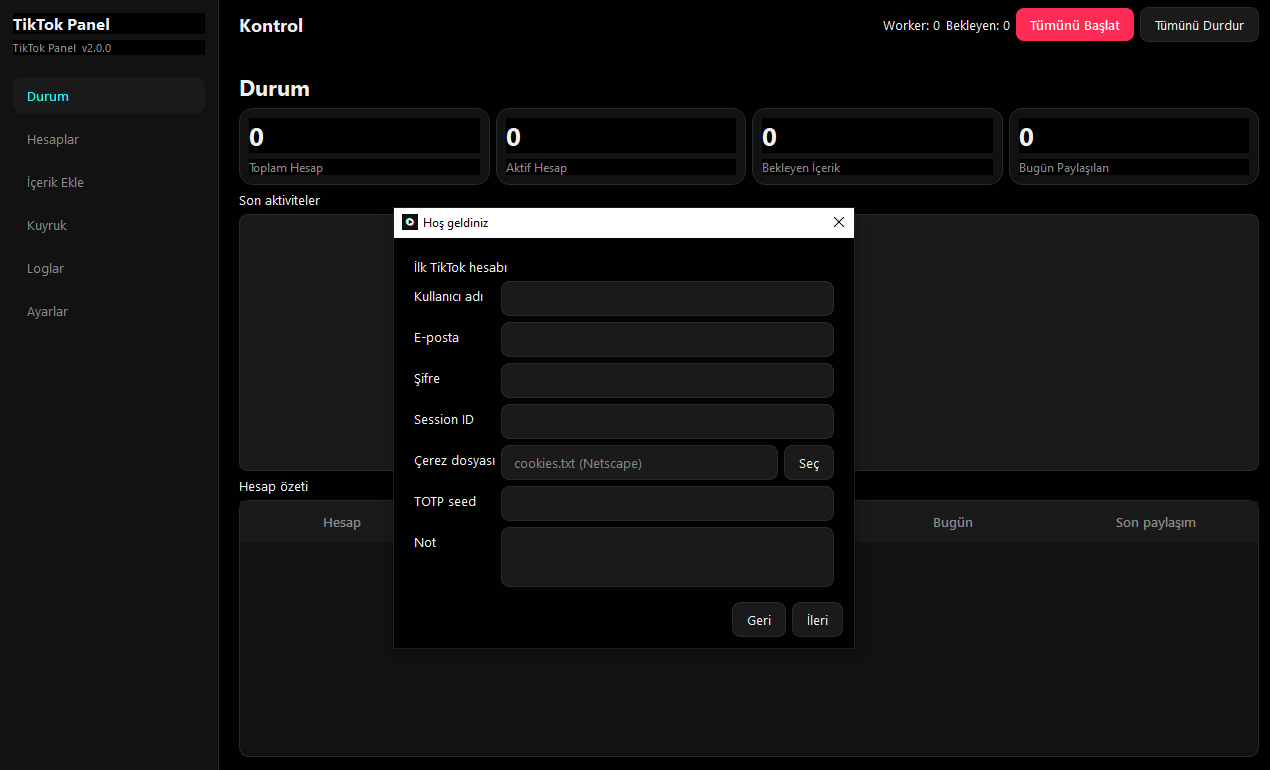This screenshot has width=1270, height=770.
Task: Click the Bekleyen: 0 status text
Action: click(x=978, y=26)
